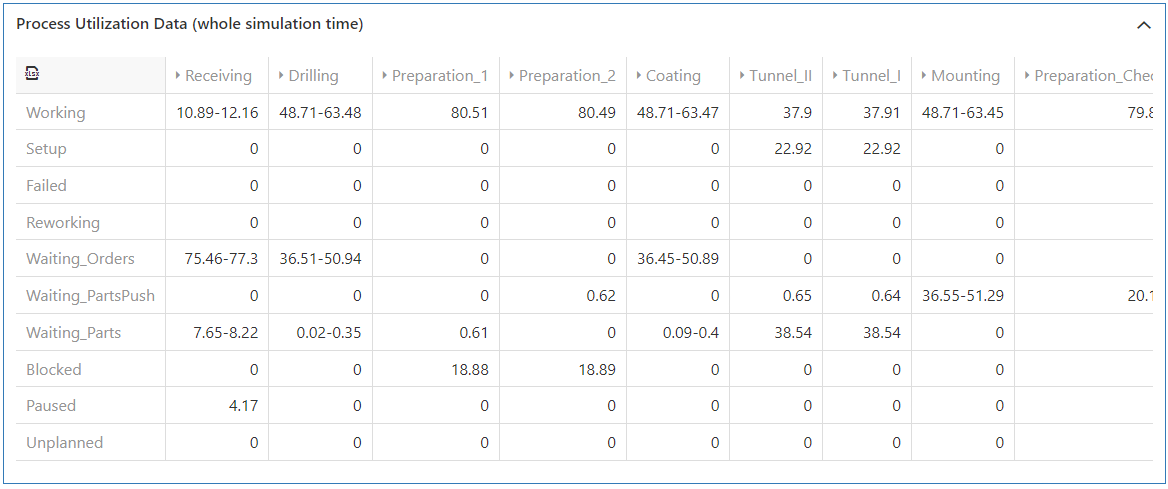Expand the Drilling column header
This screenshot has width=1168, height=489.
pos(282,76)
